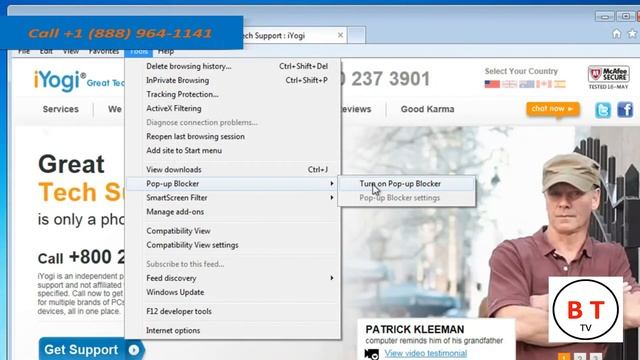Toggle Compatibility View
This screenshot has width=640, height=360.
[x=233, y=231]
